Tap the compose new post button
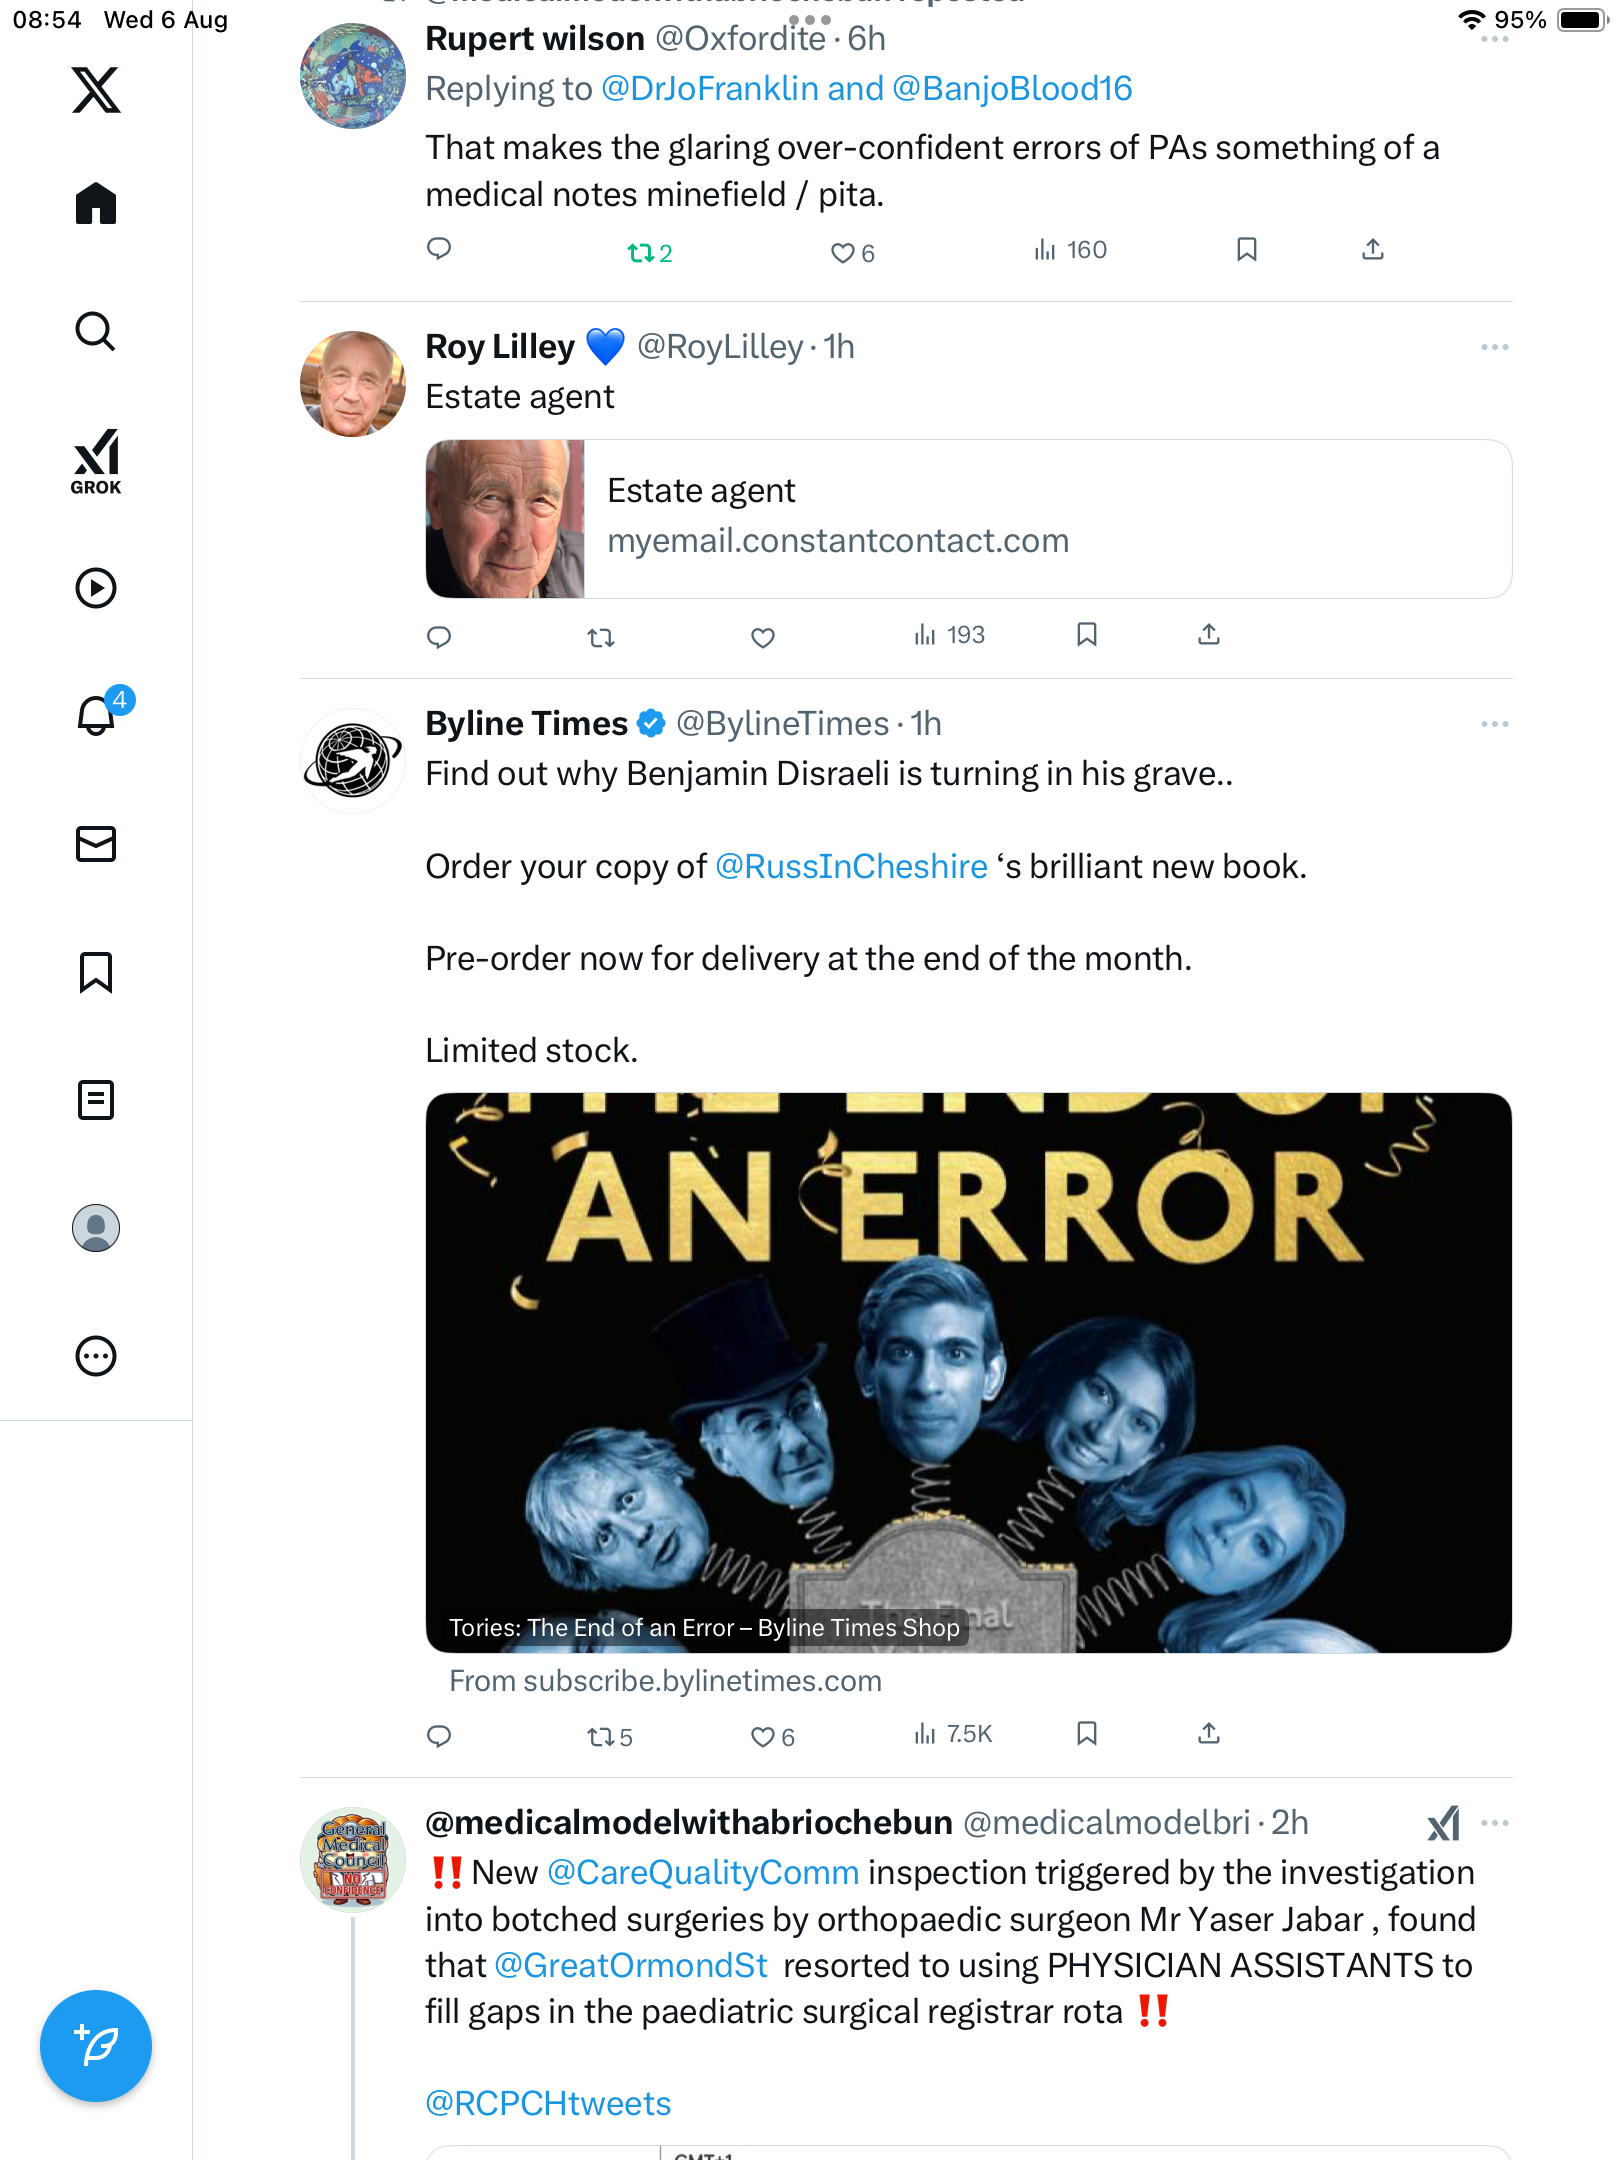 pos(96,2046)
